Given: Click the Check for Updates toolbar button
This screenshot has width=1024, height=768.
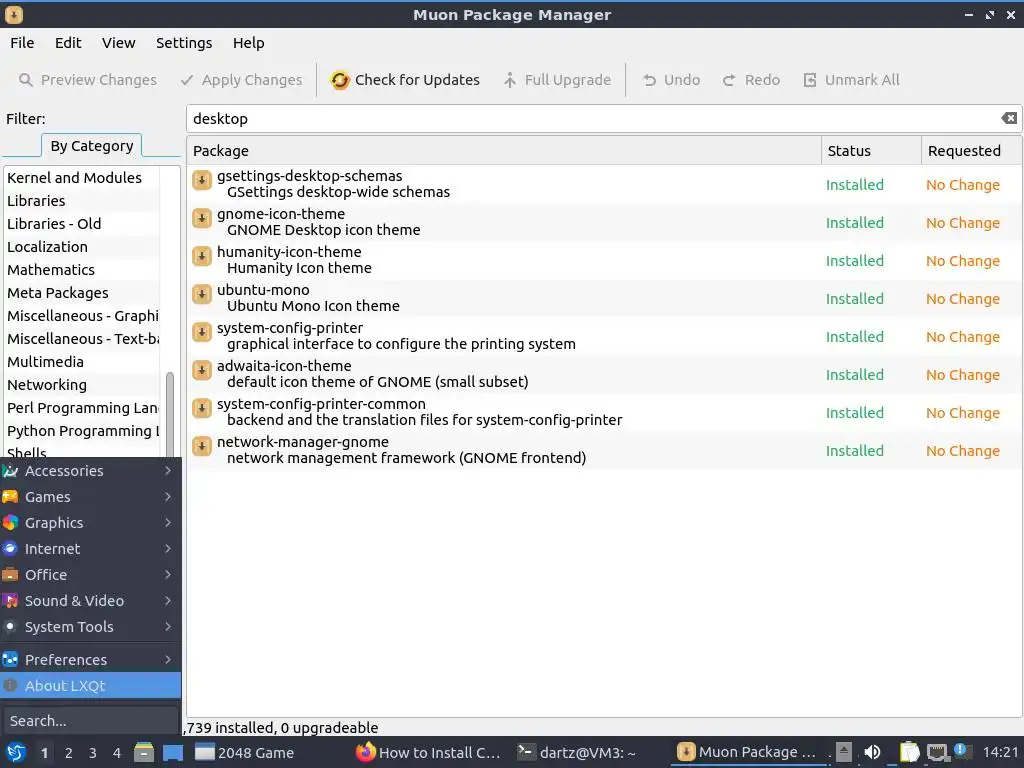Looking at the screenshot, I should pos(405,80).
